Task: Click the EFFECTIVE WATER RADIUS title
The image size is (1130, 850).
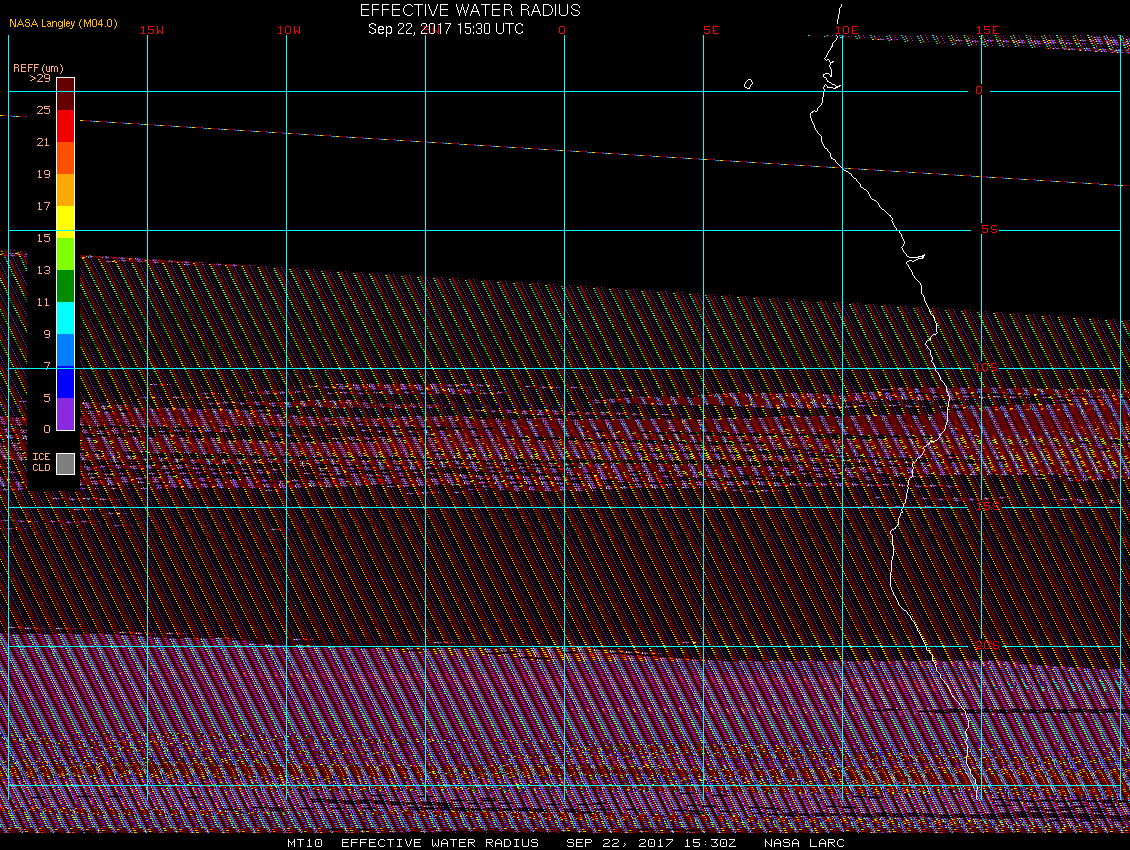Action: pos(470,10)
